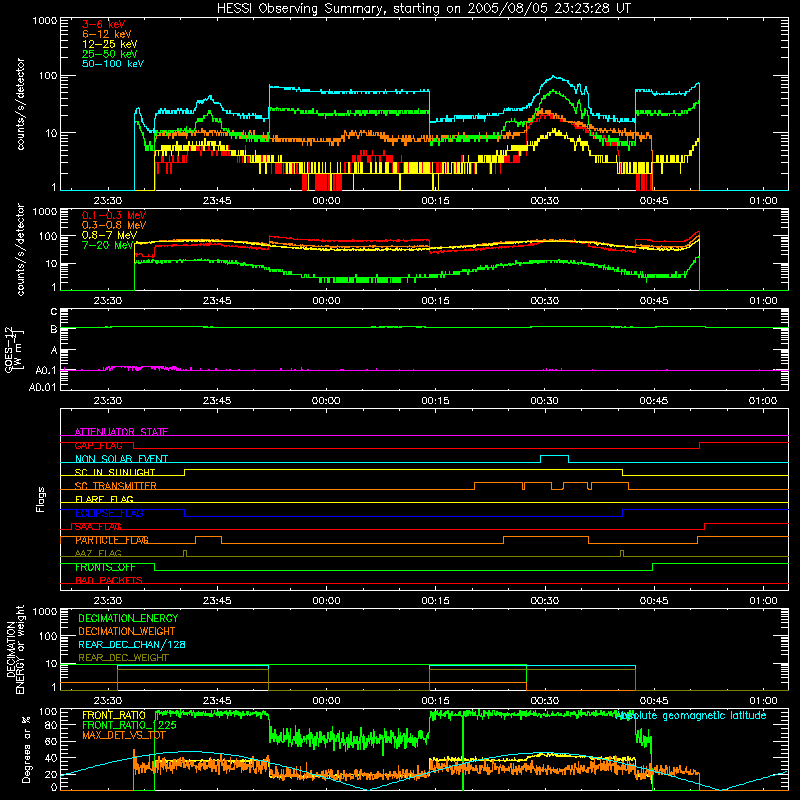
Task: Click the REAR_DEC_CHAN/128 legend label
Action: (132, 644)
